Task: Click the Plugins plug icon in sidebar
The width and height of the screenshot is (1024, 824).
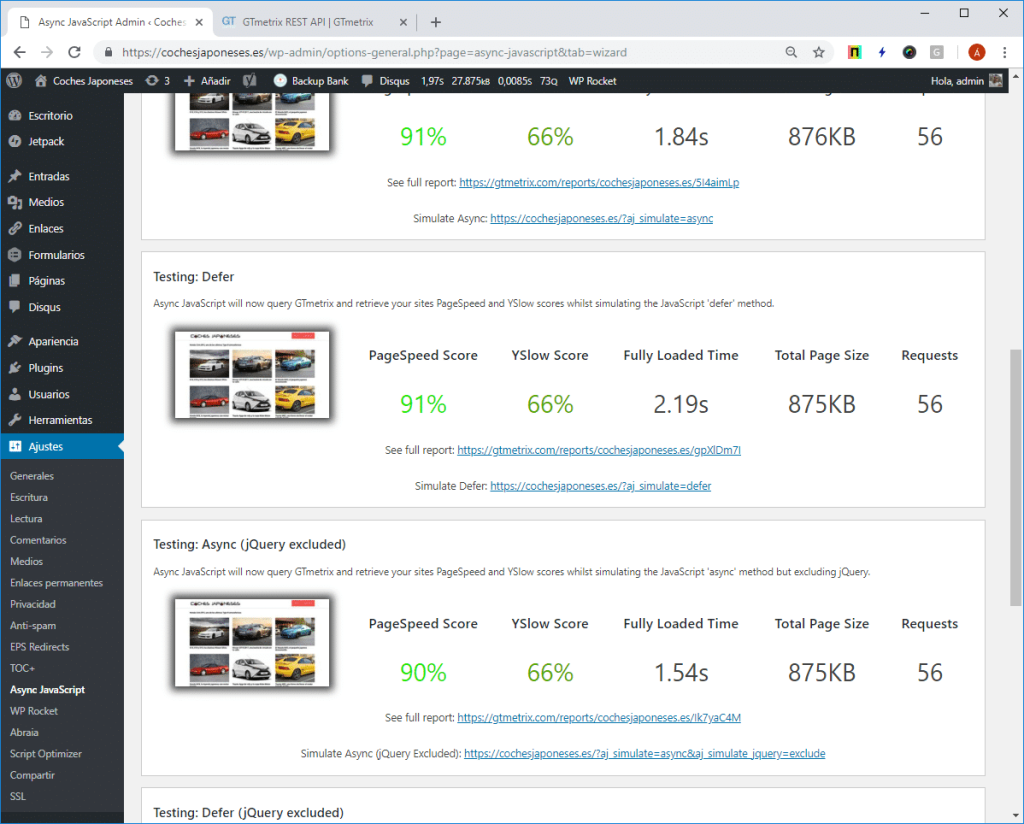Action: click(x=14, y=367)
